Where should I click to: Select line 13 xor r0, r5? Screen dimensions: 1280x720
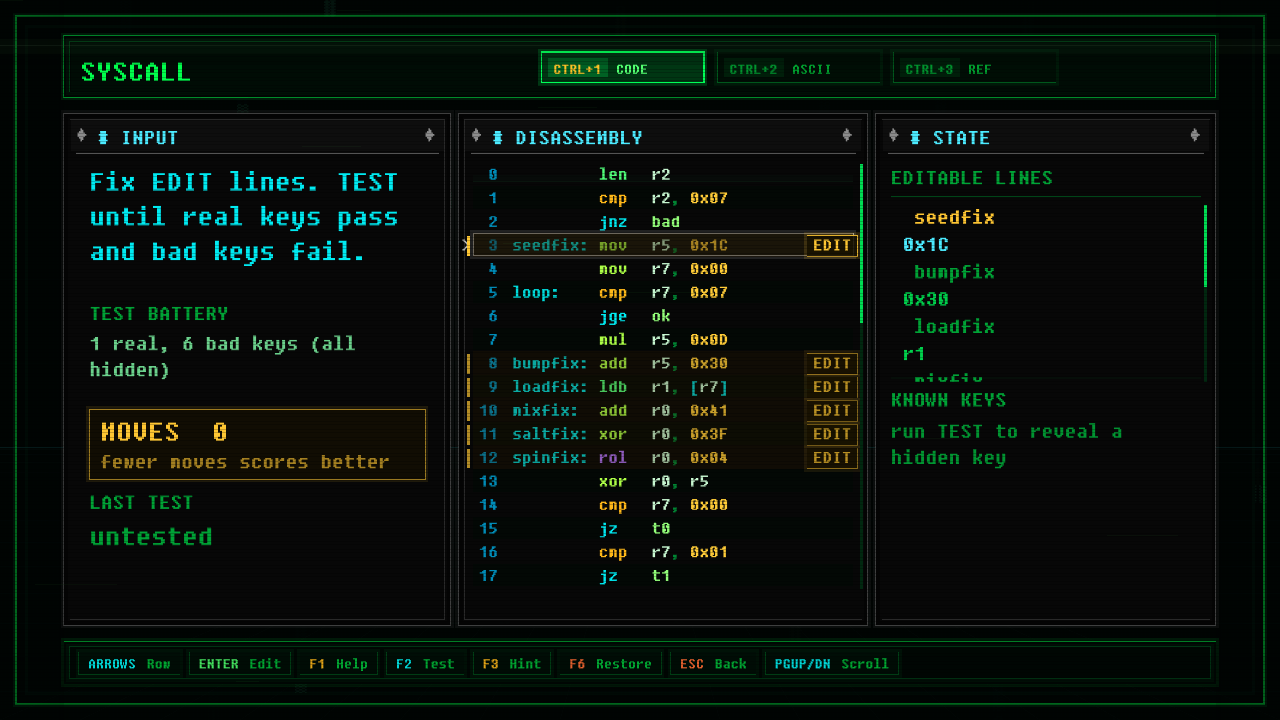[x=662, y=481]
